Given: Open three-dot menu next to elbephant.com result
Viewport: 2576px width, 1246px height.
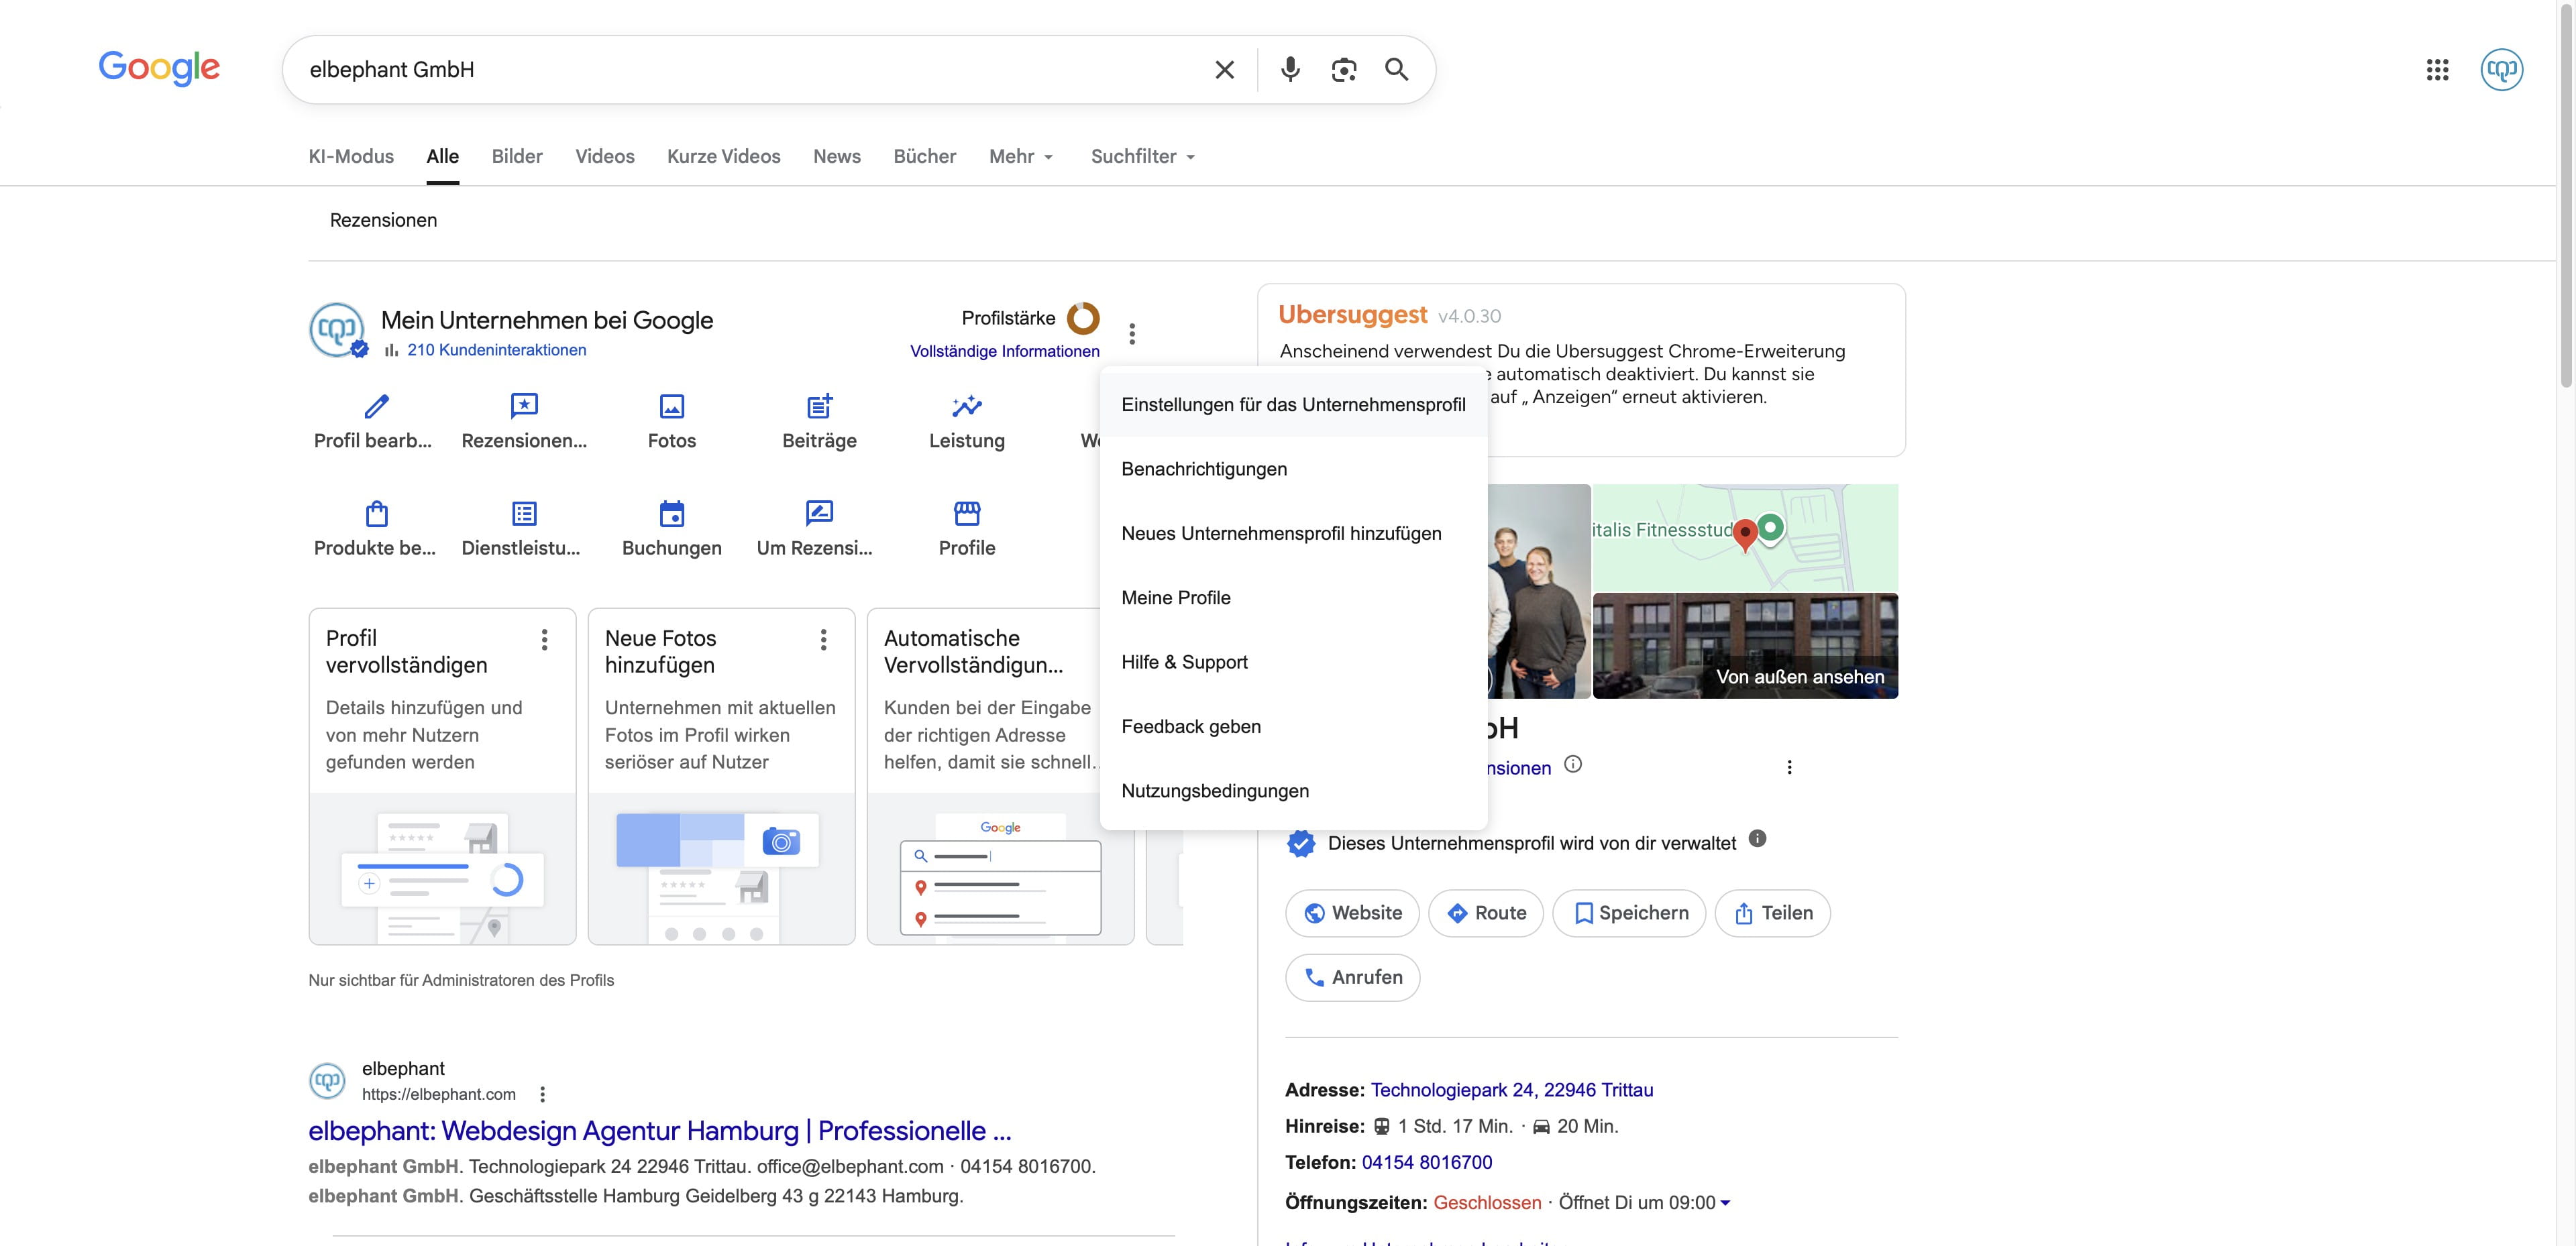Looking at the screenshot, I should [x=542, y=1094].
